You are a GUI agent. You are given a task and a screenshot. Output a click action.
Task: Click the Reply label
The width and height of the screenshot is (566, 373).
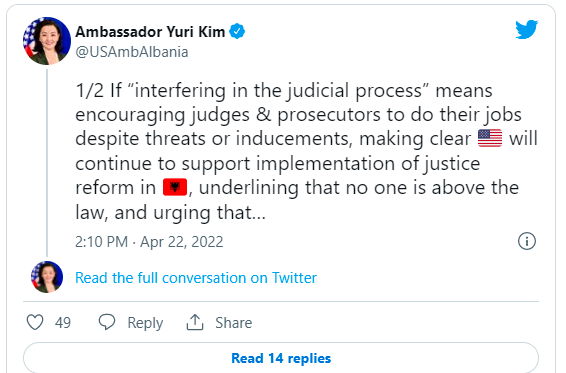point(145,322)
